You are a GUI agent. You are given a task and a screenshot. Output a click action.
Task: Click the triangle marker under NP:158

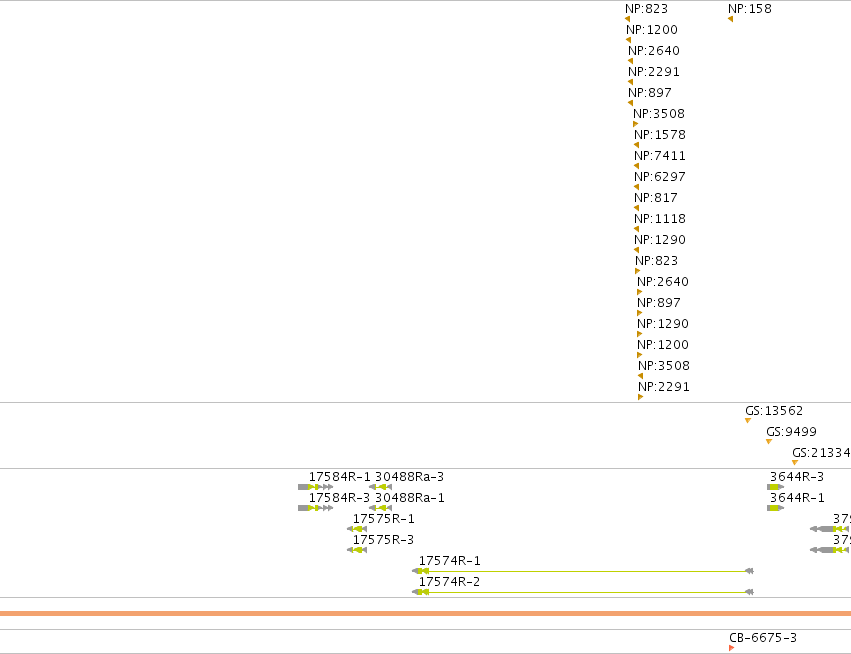coord(731,19)
